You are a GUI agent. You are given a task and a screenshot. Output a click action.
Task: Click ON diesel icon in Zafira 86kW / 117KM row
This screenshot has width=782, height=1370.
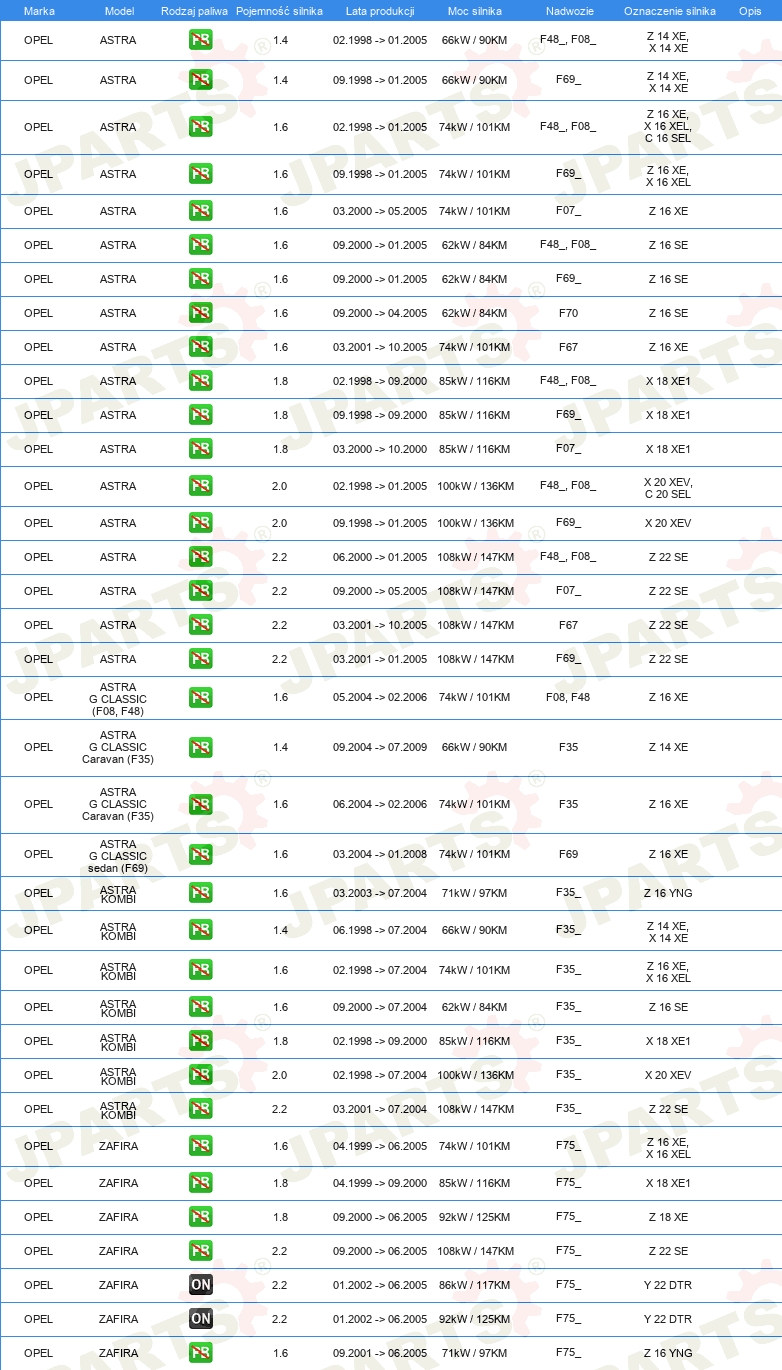200,1285
